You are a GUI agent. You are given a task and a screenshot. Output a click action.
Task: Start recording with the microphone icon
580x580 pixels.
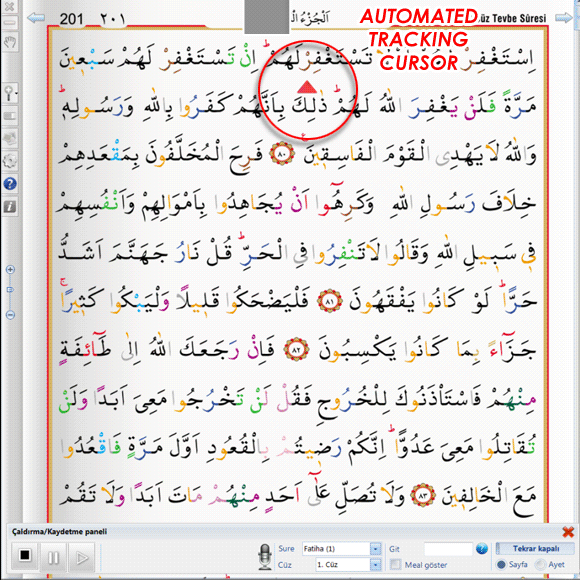(x=264, y=556)
